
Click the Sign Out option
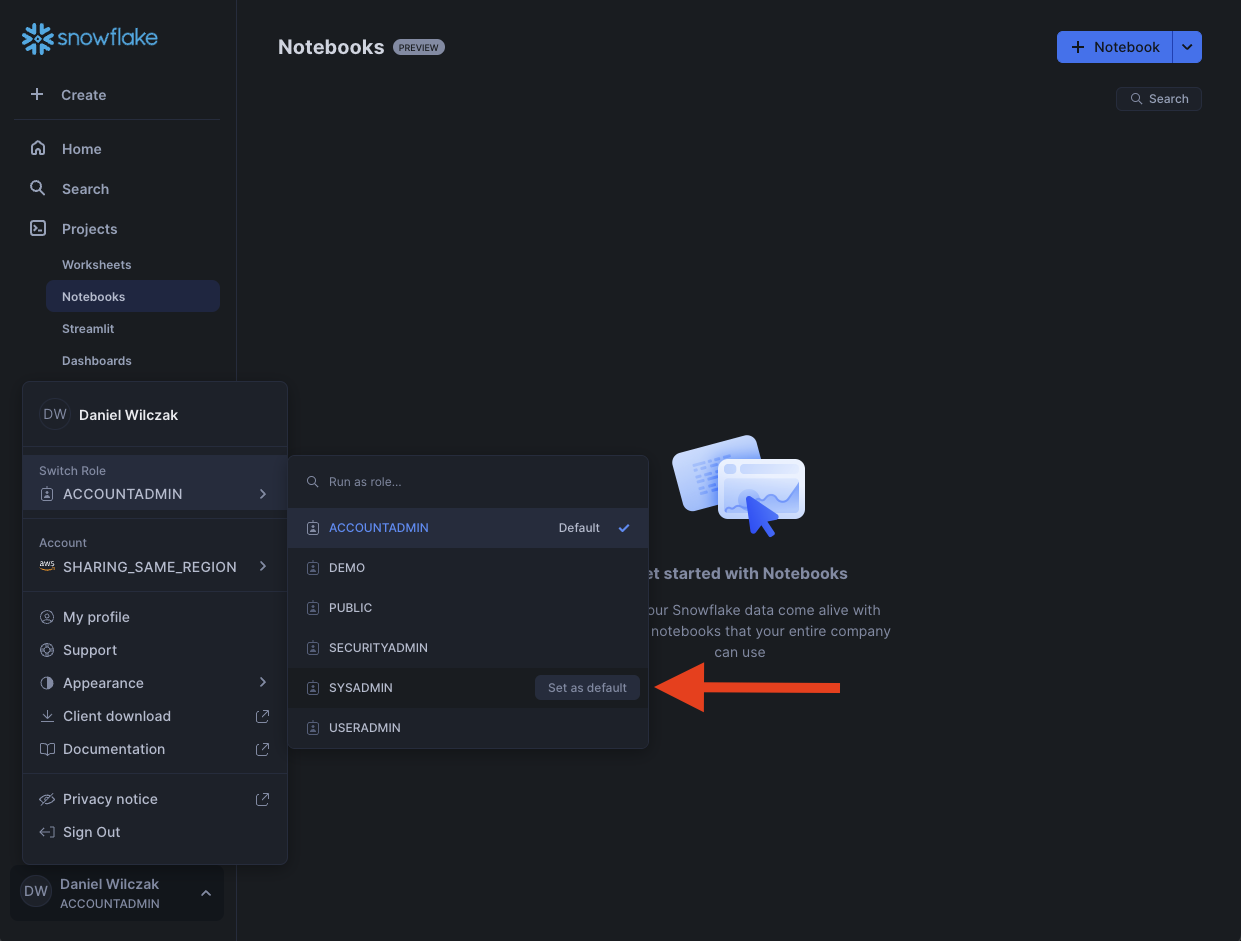155,832
